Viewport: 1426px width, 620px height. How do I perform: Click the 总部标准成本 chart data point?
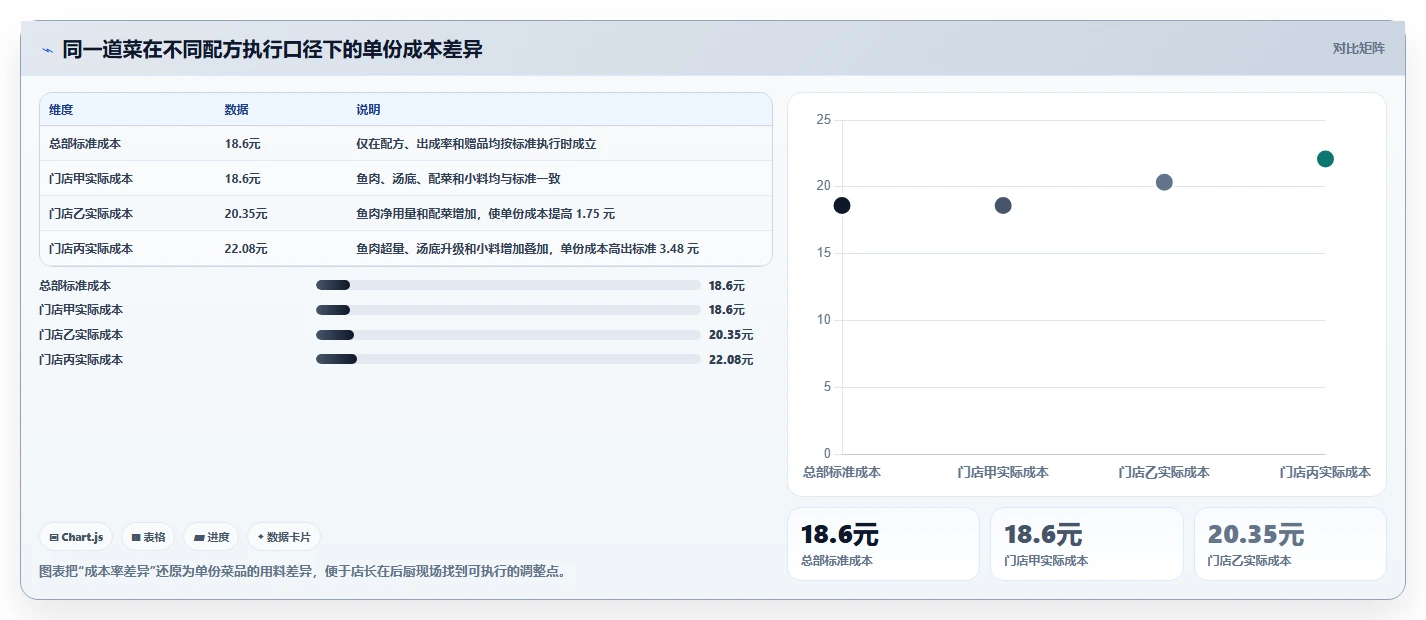point(842,206)
